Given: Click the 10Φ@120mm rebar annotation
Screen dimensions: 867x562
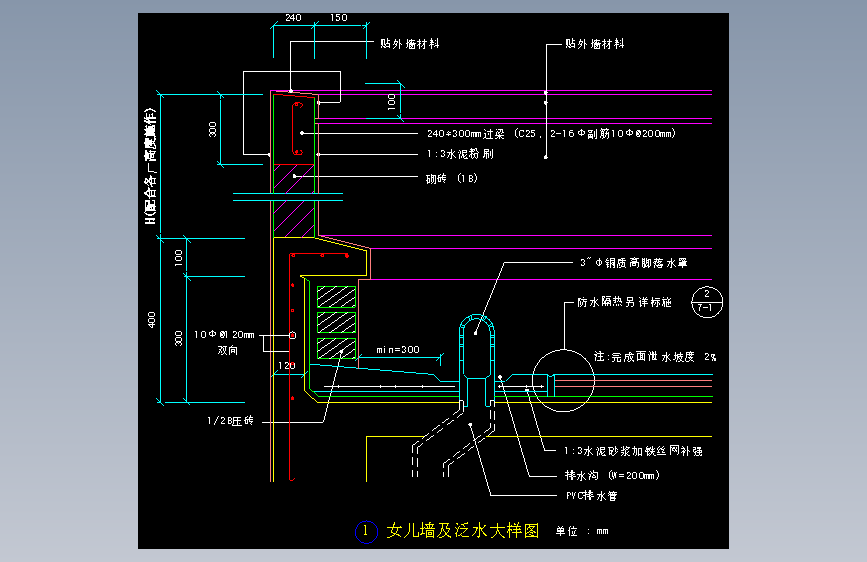Looking at the screenshot, I should (x=224, y=335).
